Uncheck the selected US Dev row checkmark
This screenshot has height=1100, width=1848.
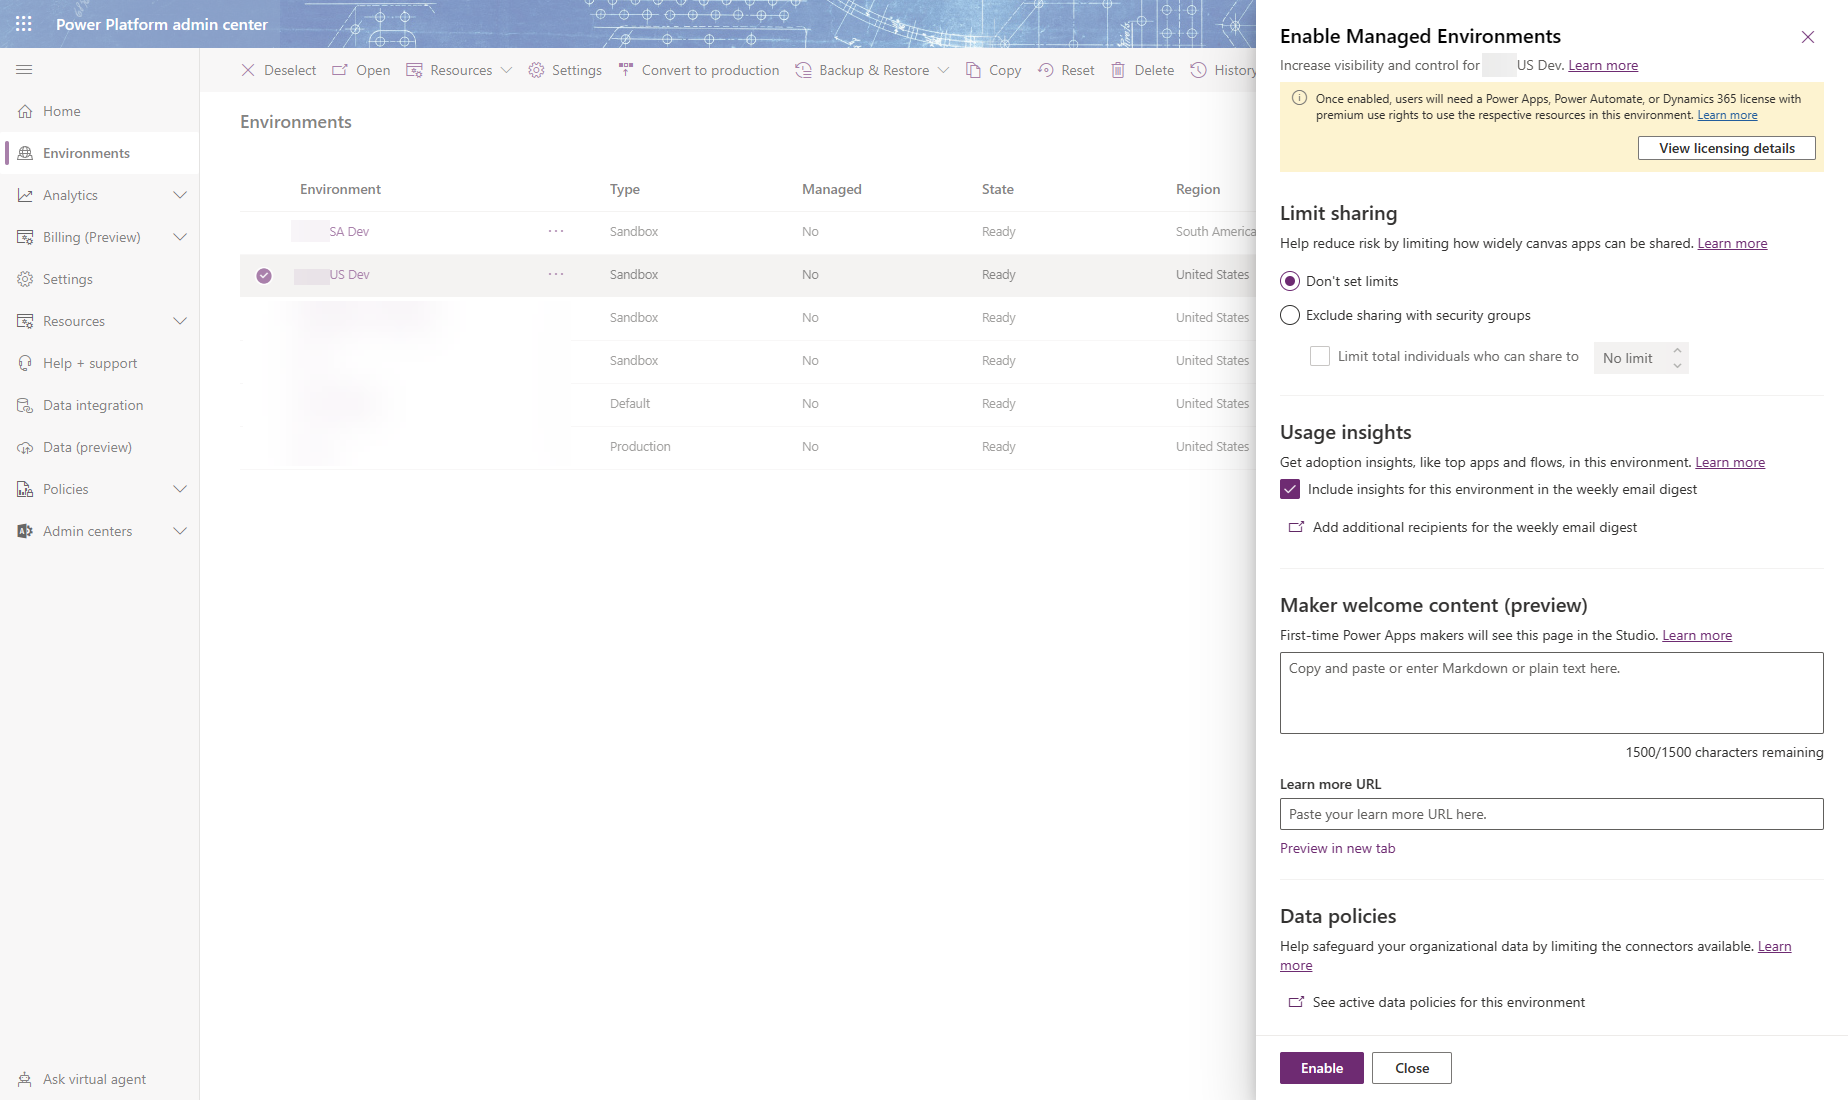pos(264,275)
